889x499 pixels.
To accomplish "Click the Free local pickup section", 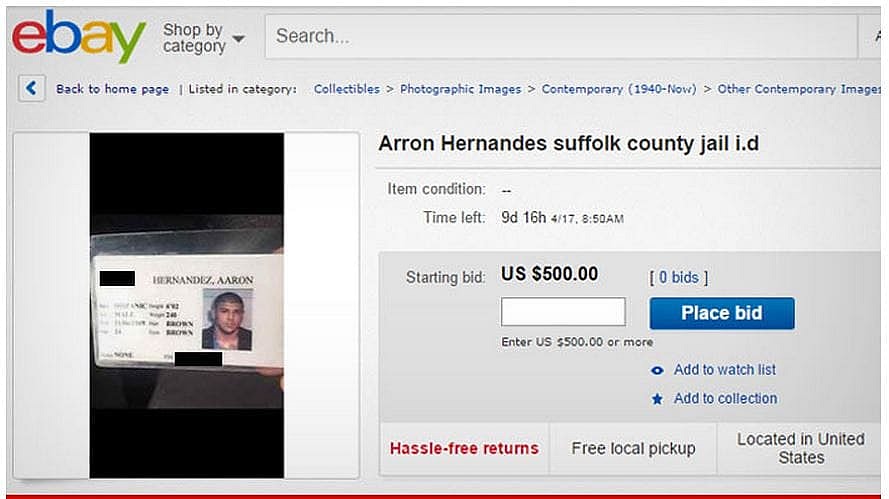I will click(x=633, y=448).
